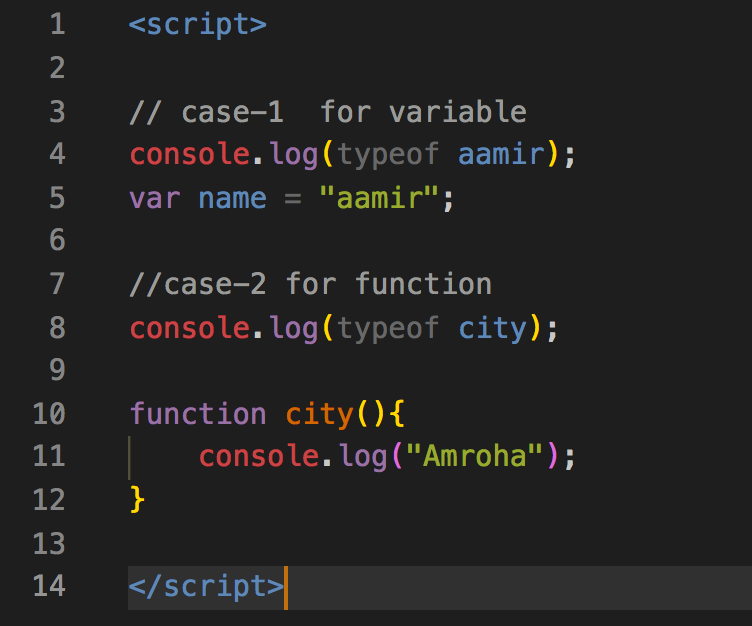
Task: Click 'console' on line 11
Action: [259, 456]
